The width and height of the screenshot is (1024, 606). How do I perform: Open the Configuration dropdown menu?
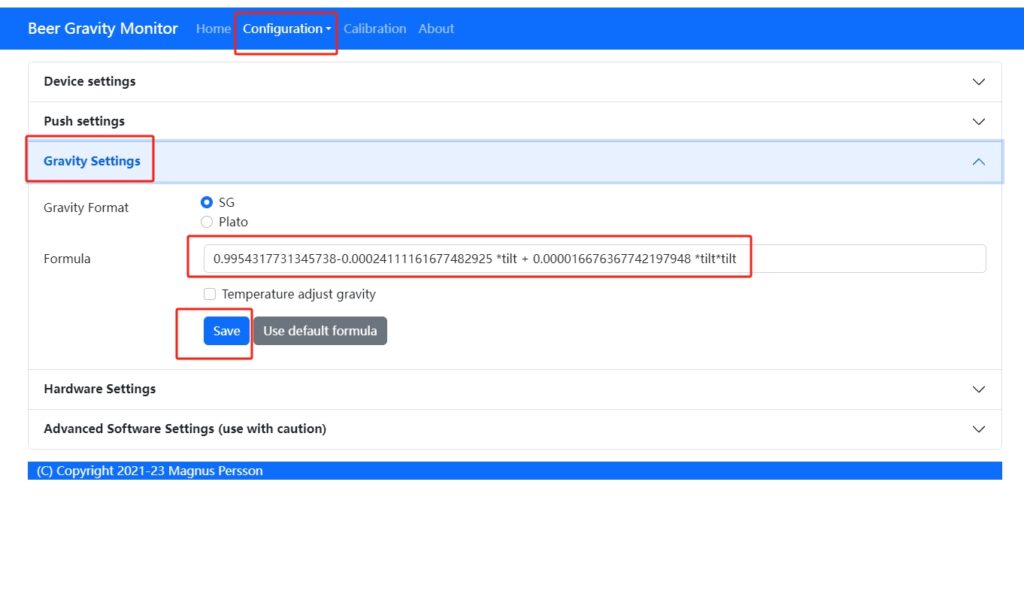point(286,29)
